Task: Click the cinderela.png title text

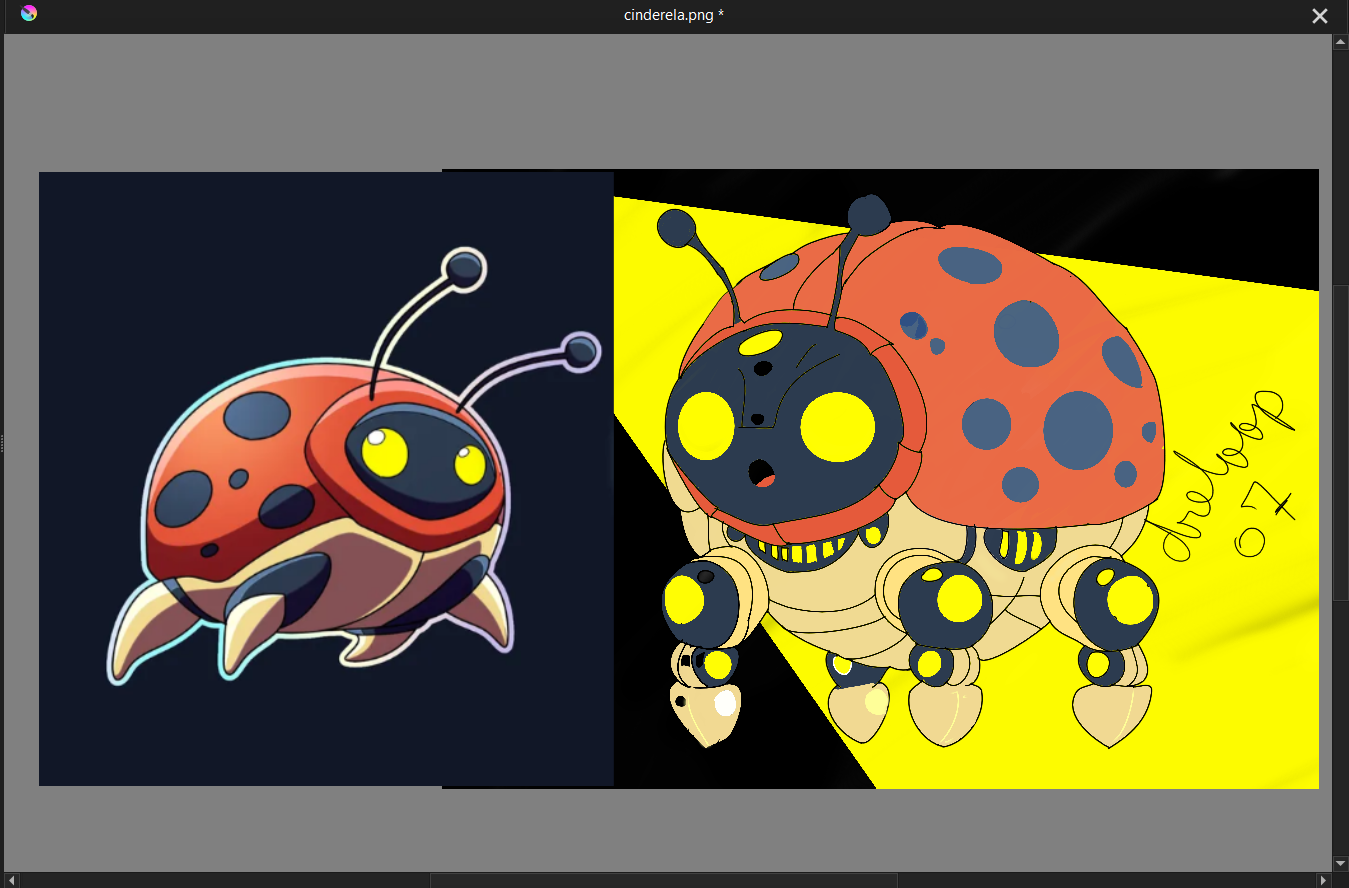Action: pyautogui.click(x=674, y=15)
